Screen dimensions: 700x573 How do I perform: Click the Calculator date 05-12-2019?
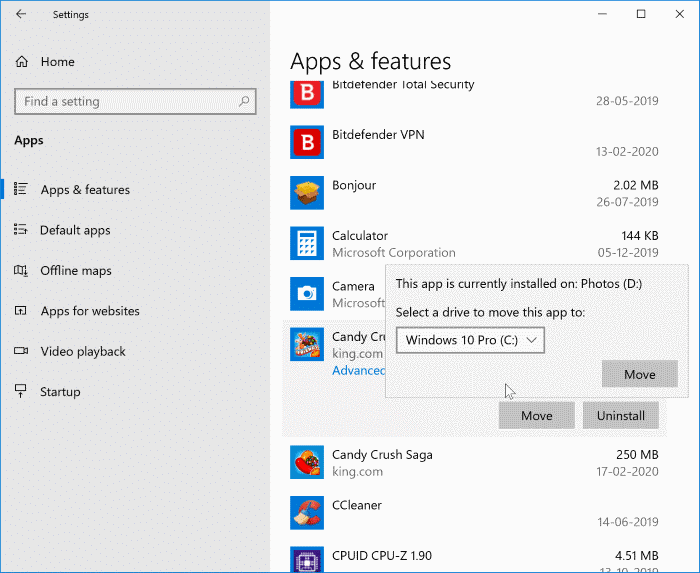pyautogui.click(x=628, y=253)
